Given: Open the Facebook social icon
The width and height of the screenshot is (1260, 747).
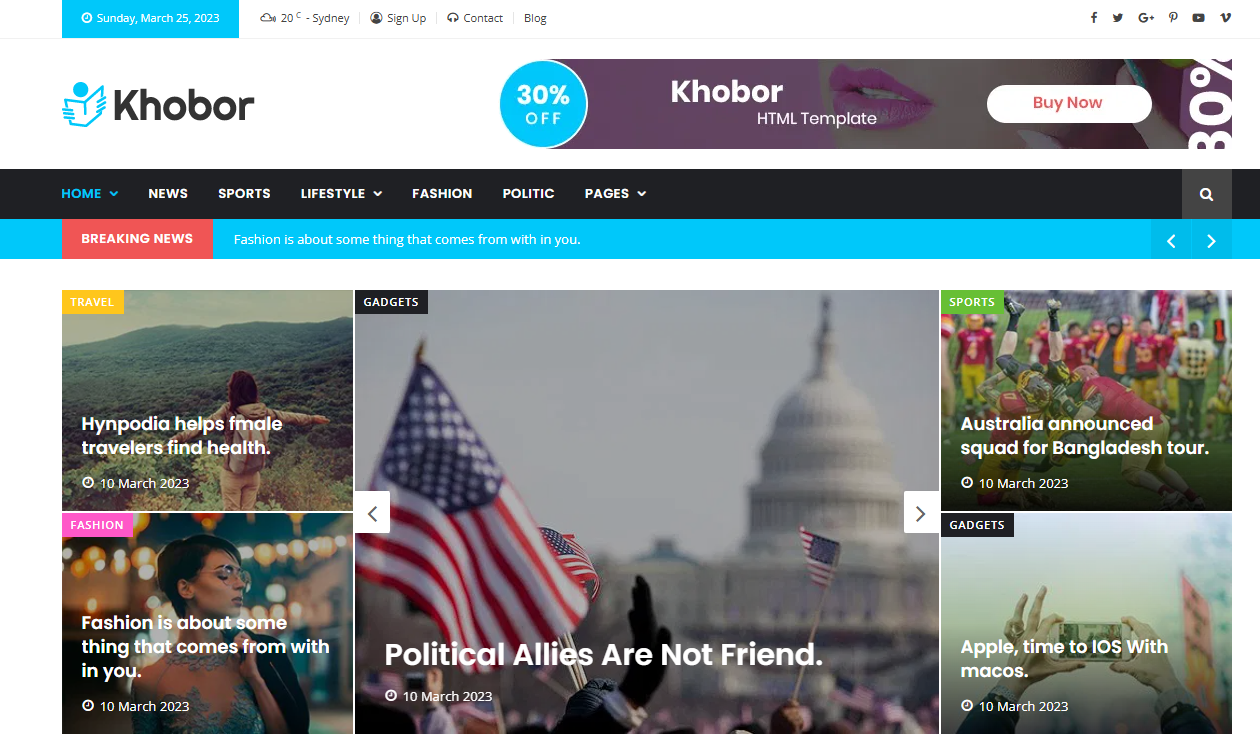Looking at the screenshot, I should click(1093, 18).
